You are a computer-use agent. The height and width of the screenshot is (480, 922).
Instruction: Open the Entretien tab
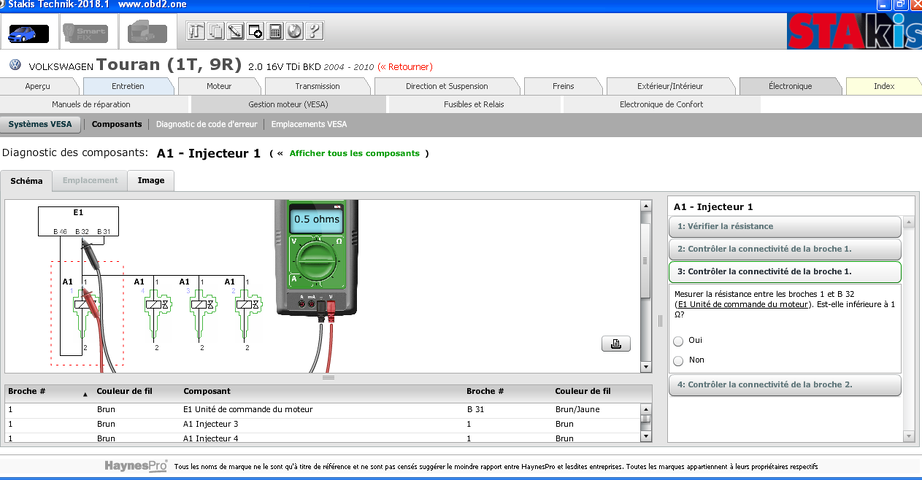click(x=128, y=86)
